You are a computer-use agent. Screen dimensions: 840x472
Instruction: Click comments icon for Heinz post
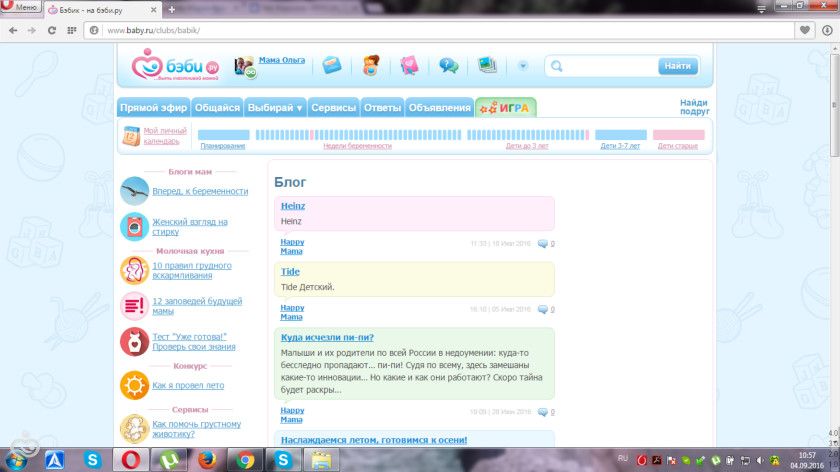(543, 244)
